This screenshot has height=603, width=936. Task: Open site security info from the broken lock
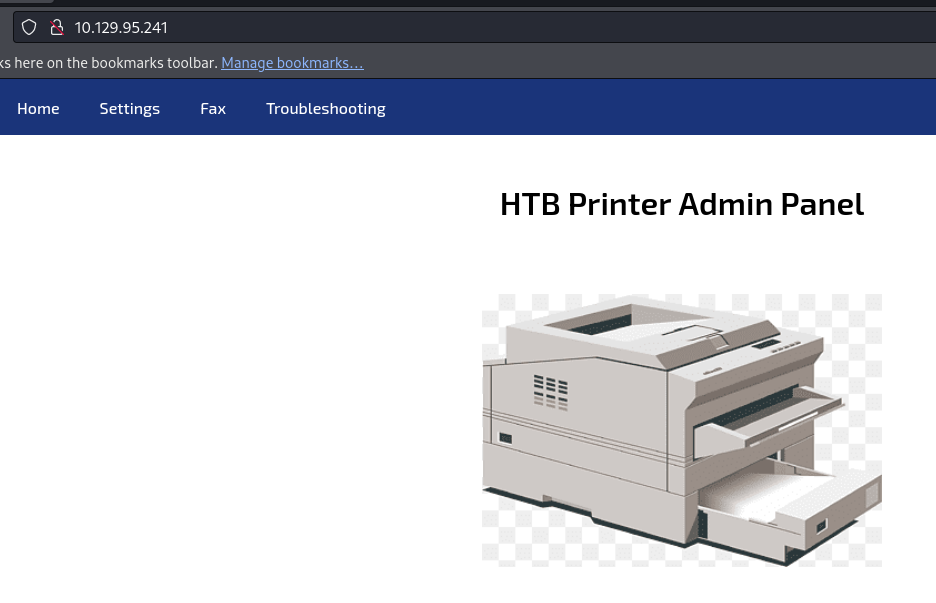[57, 27]
